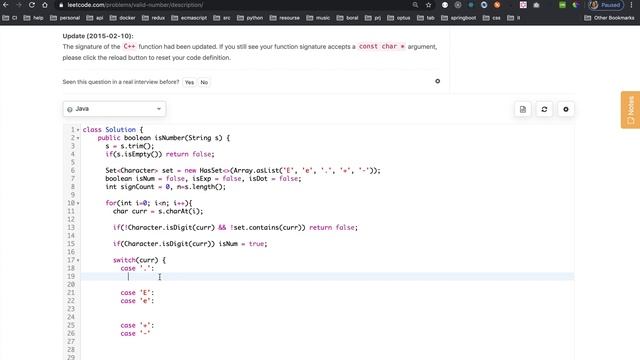Click the orange round extension icon
640x360 pixels.
[x=497, y=5]
